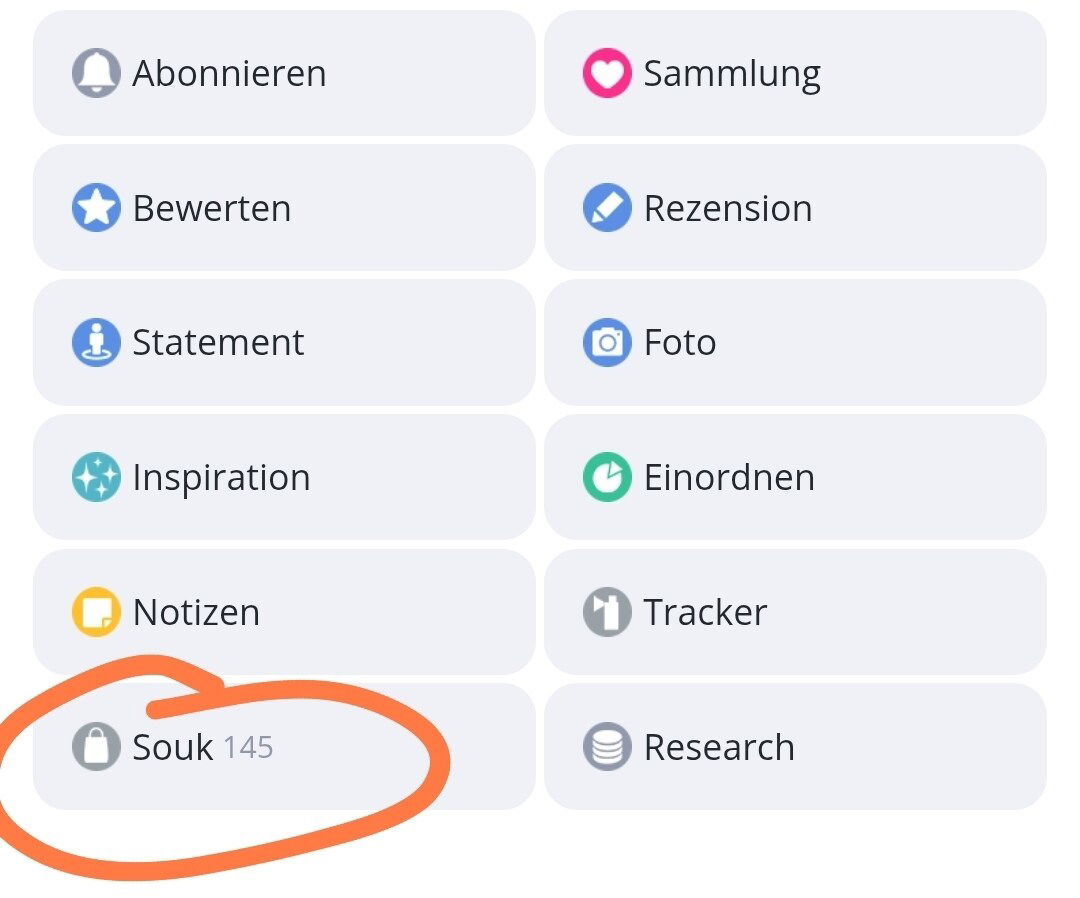The width and height of the screenshot is (1080, 898).
Task: Click the blue star Bewerten icon
Action: 96,207
